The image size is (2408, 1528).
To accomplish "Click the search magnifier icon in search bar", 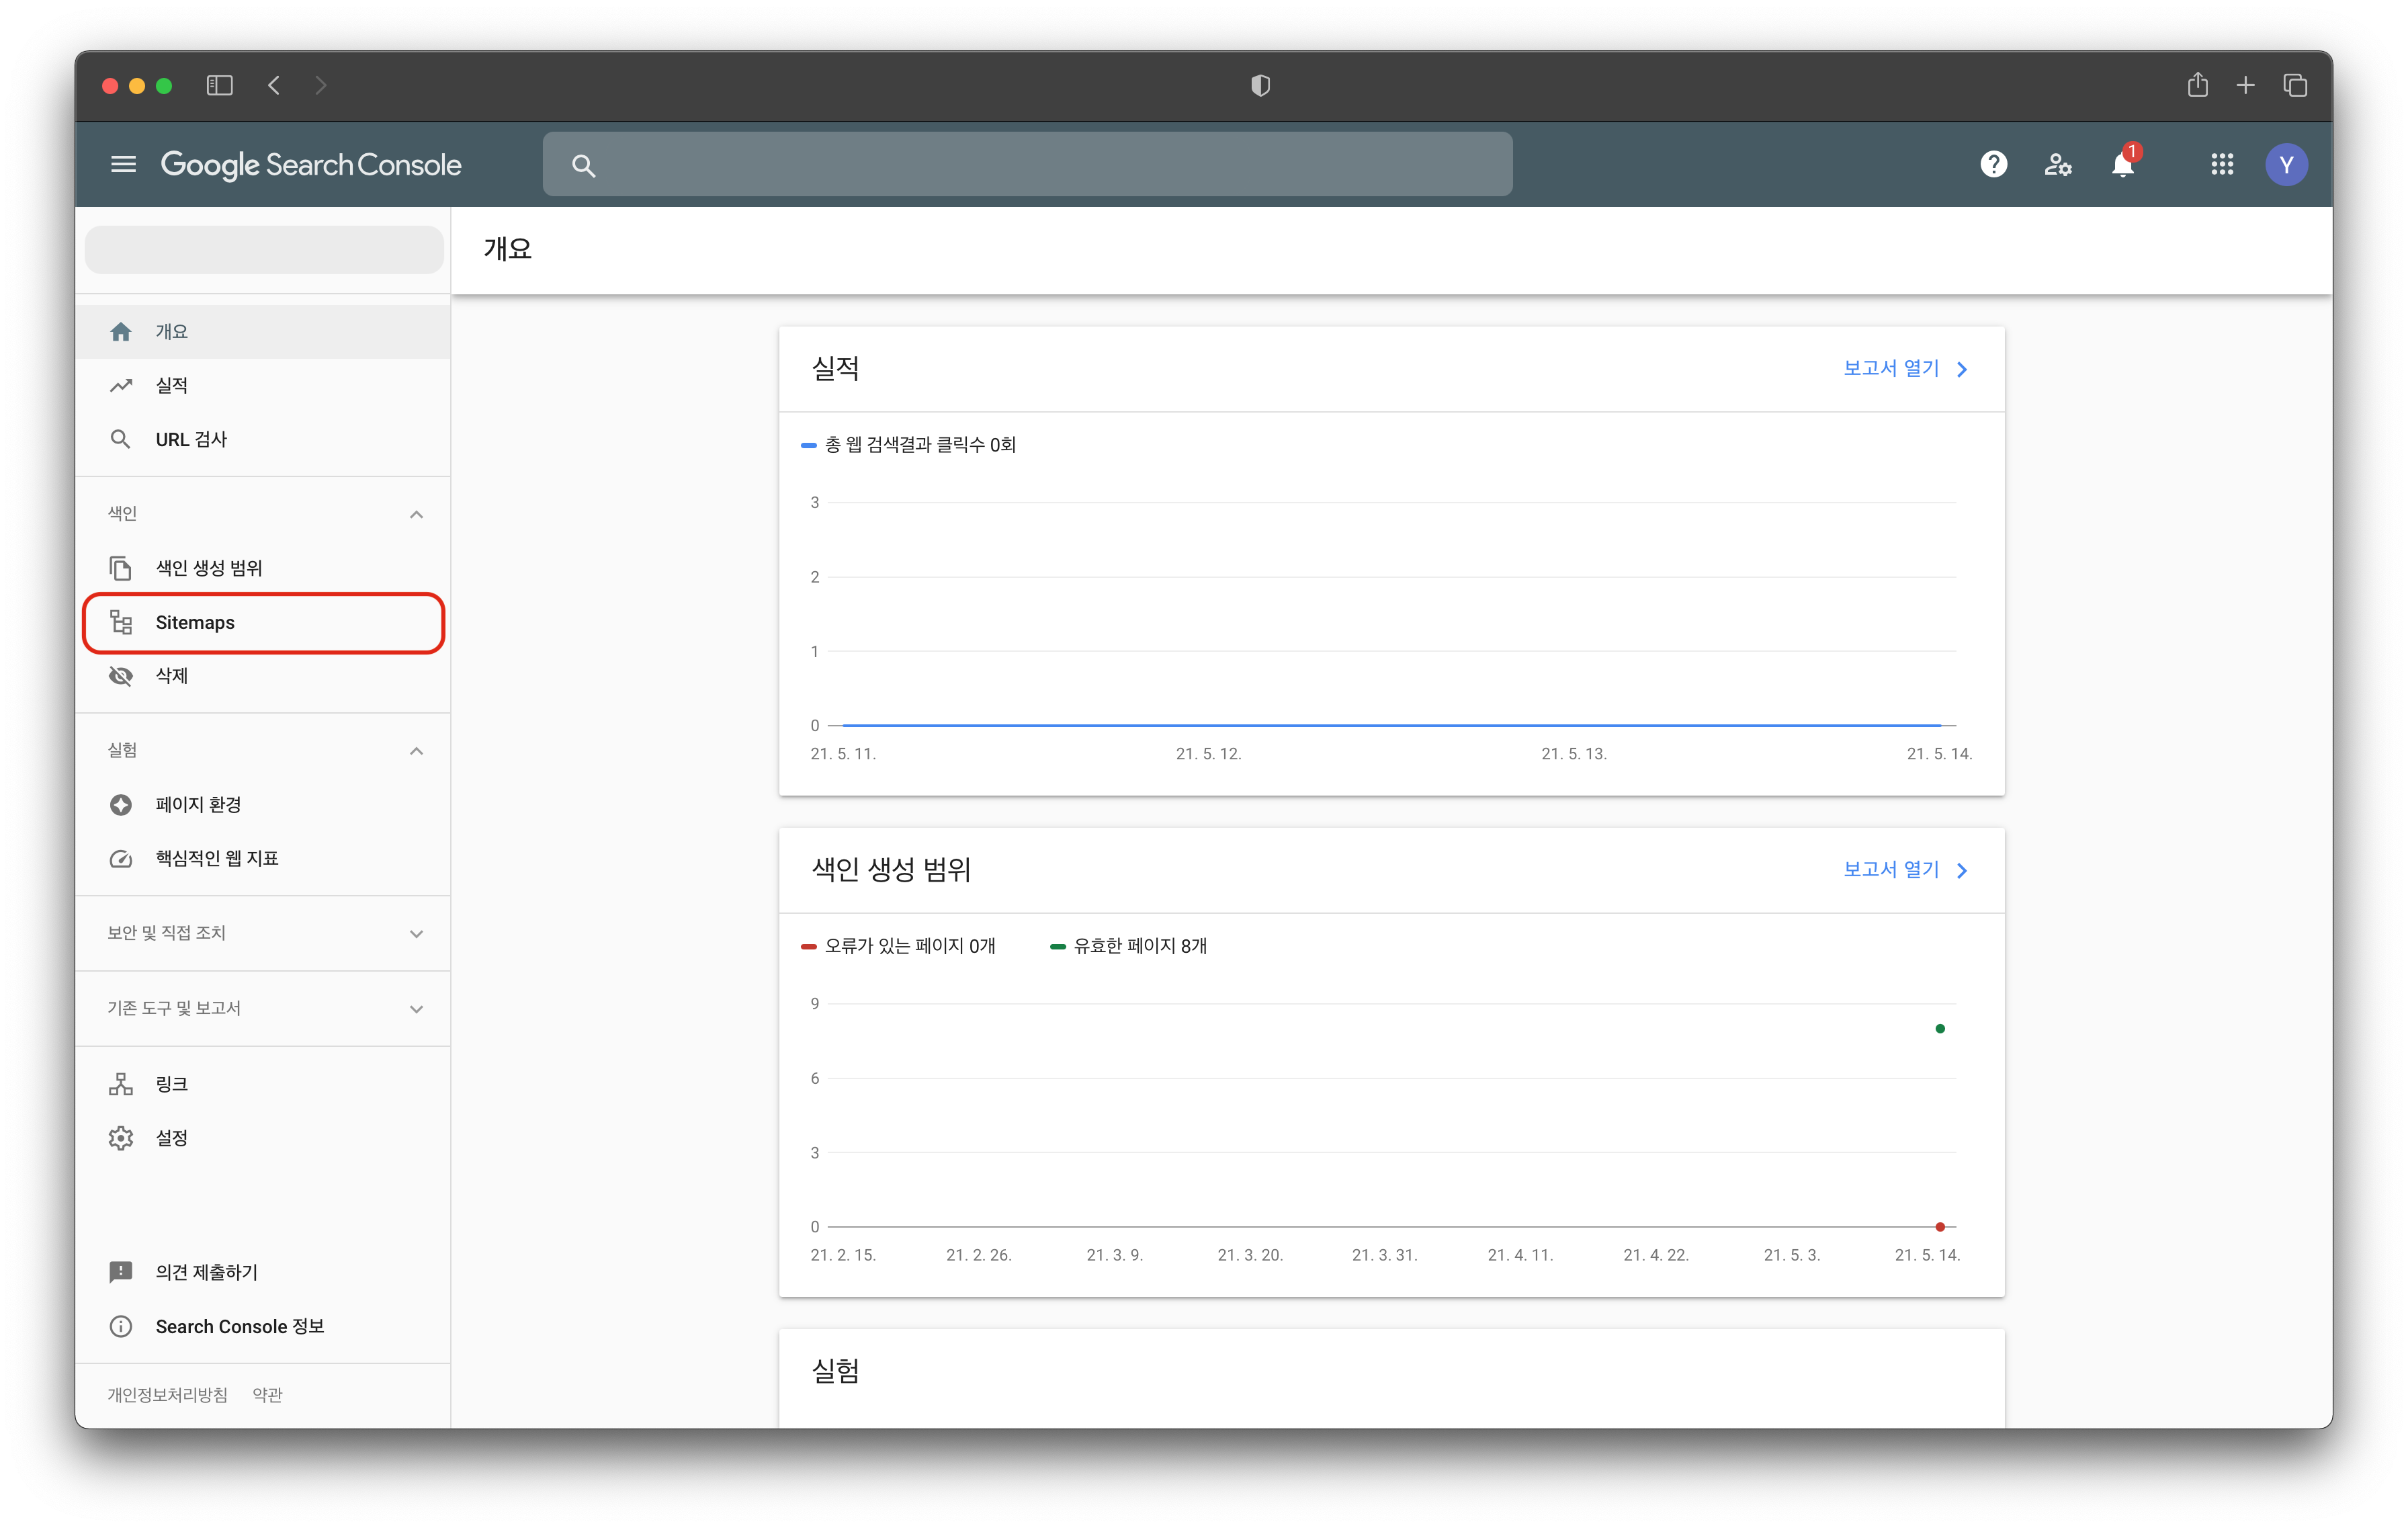I will click(584, 165).
